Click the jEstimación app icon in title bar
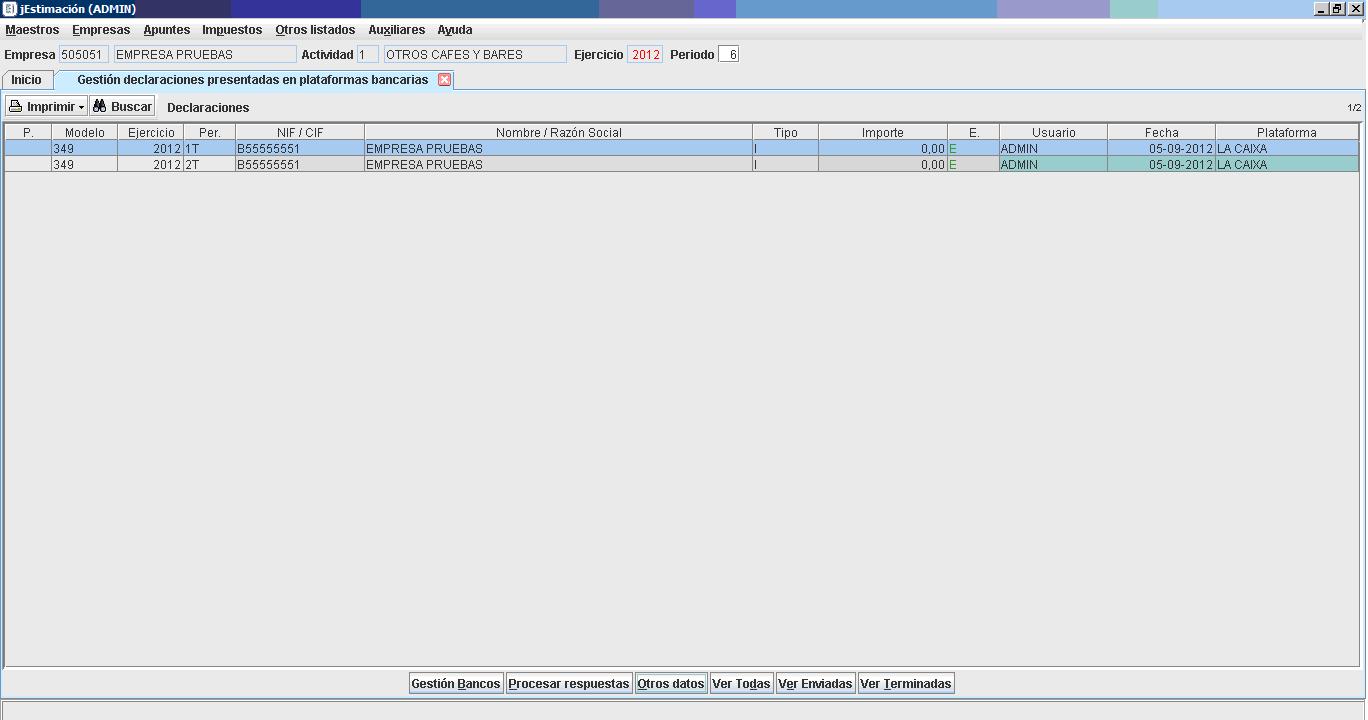This screenshot has height=720, width=1368. point(10,9)
